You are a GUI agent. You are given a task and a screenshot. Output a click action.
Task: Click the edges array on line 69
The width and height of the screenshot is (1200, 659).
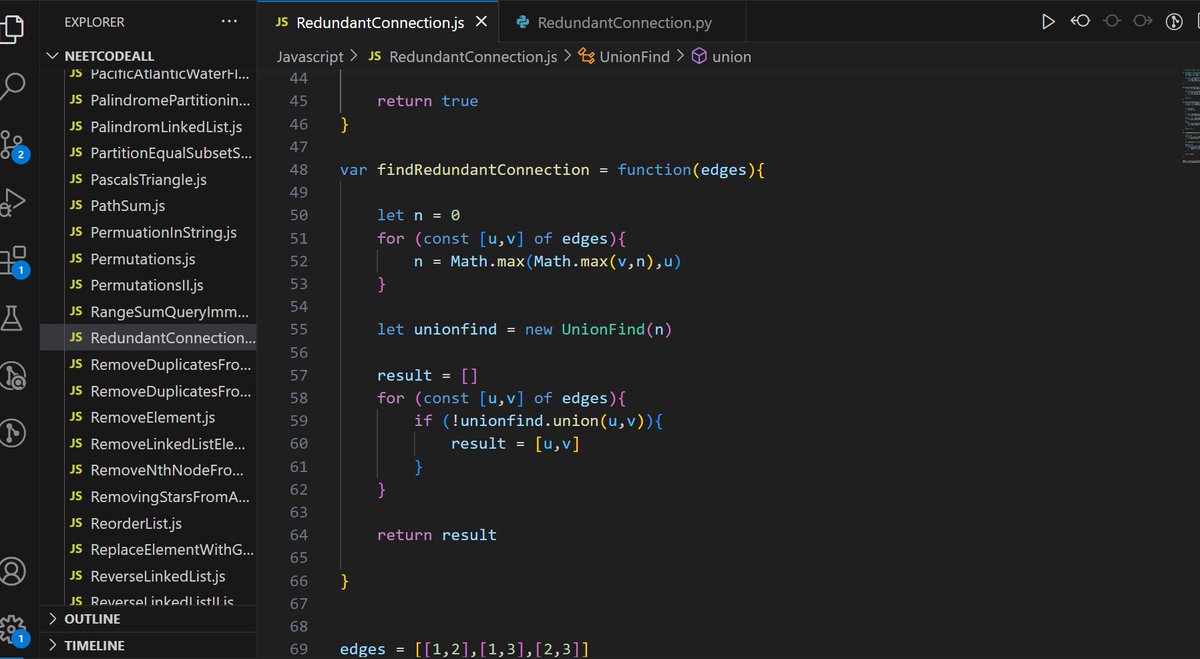(502, 649)
